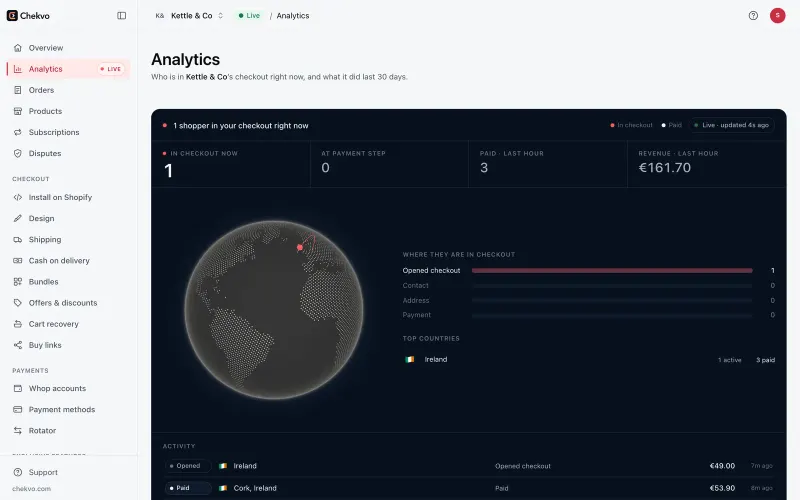The width and height of the screenshot is (800, 500).
Task: Click the Paid legend item
Action: 671,126
